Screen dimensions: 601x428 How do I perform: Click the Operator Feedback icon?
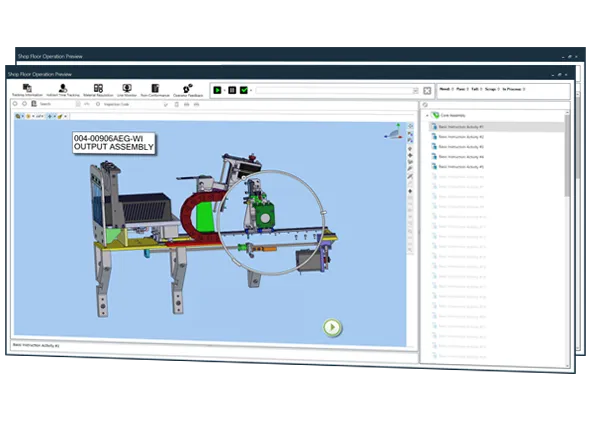[x=187, y=90]
